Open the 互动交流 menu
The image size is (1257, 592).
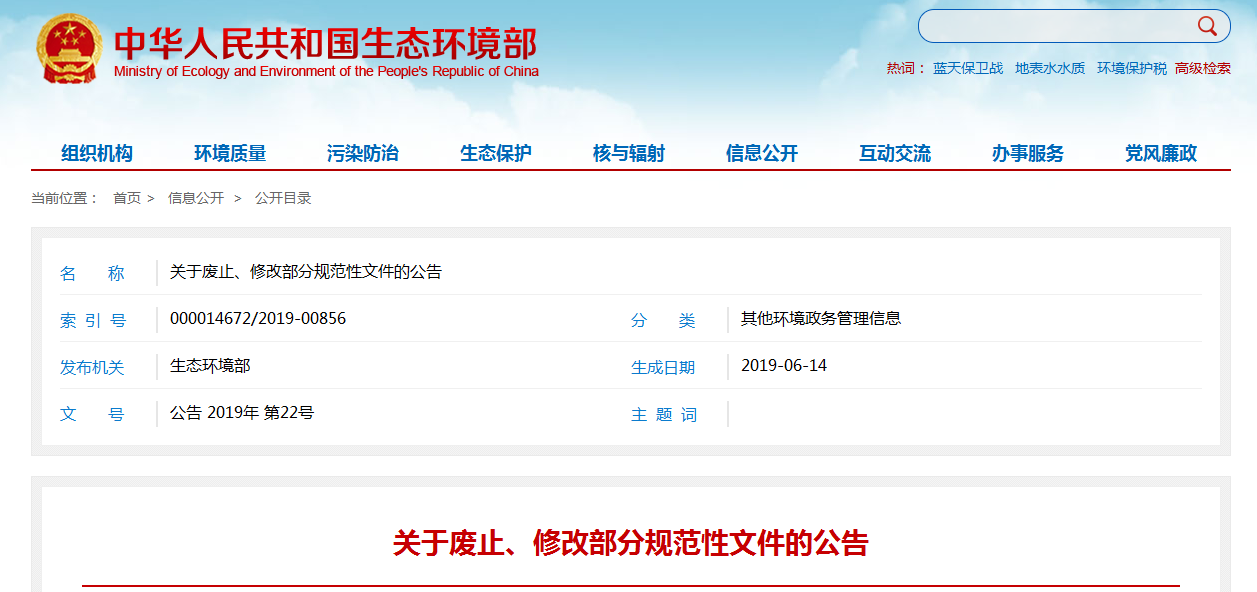click(895, 153)
